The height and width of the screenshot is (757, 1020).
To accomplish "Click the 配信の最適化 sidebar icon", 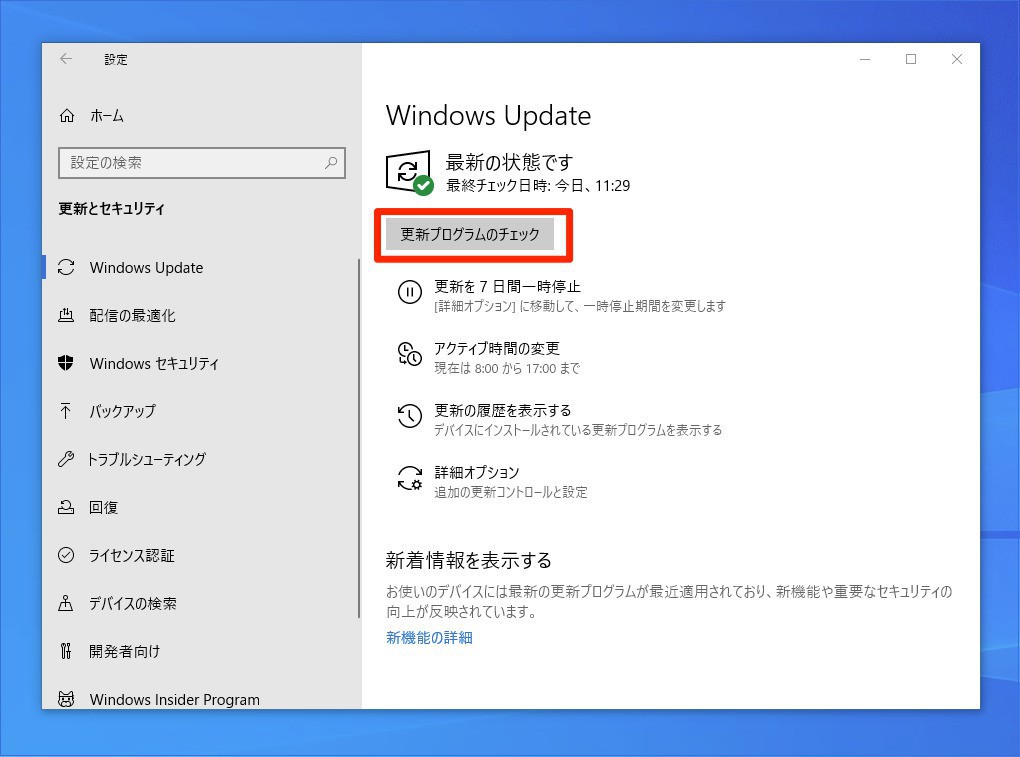I will click(x=66, y=315).
